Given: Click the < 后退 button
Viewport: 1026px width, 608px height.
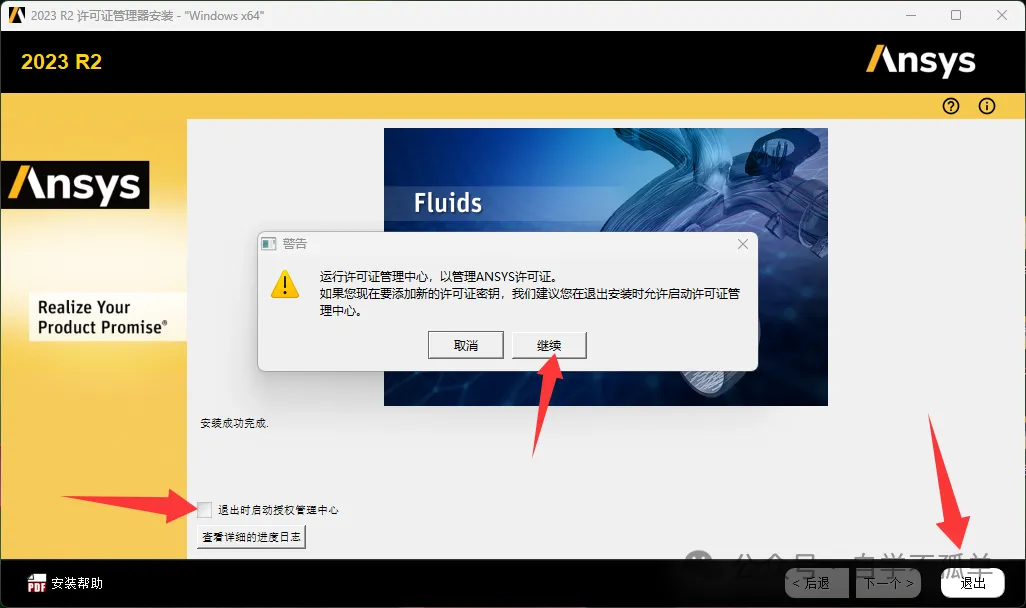Looking at the screenshot, I should (817, 582).
